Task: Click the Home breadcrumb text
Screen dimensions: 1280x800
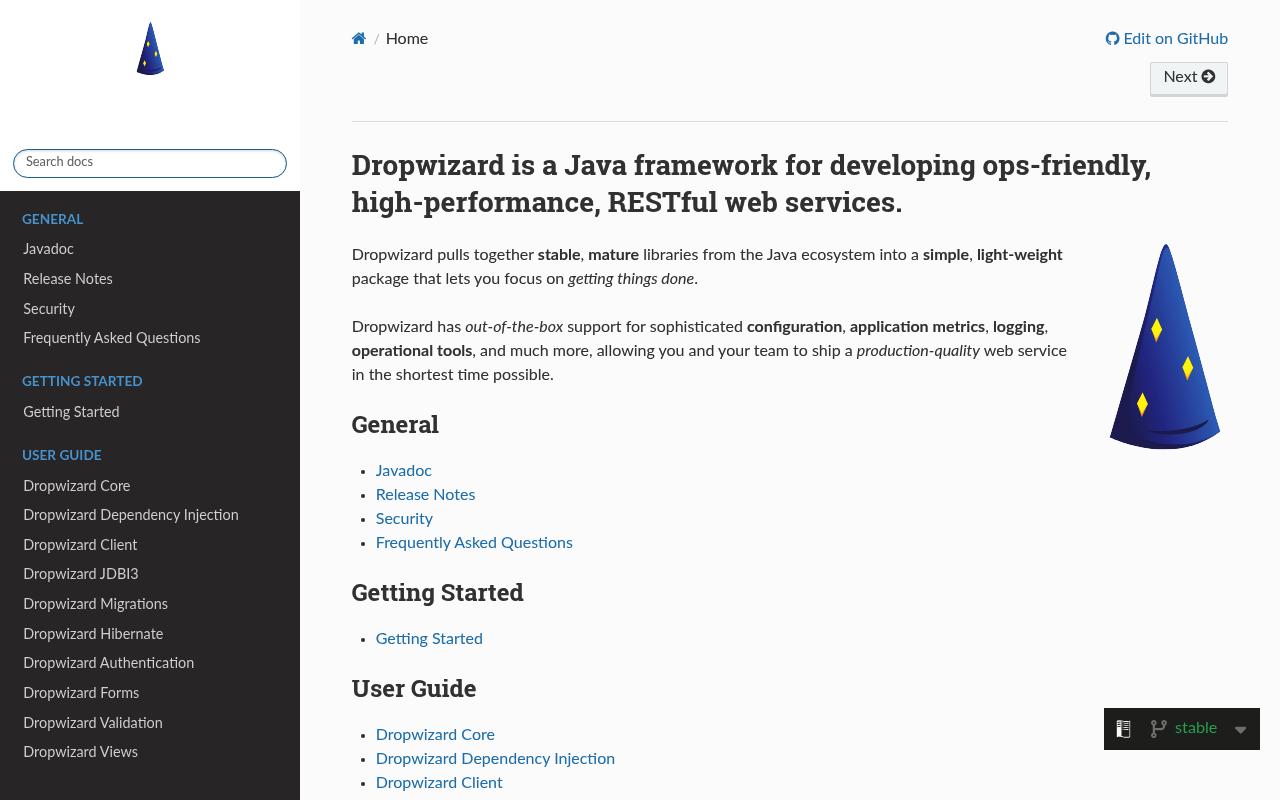Action: coord(407,39)
